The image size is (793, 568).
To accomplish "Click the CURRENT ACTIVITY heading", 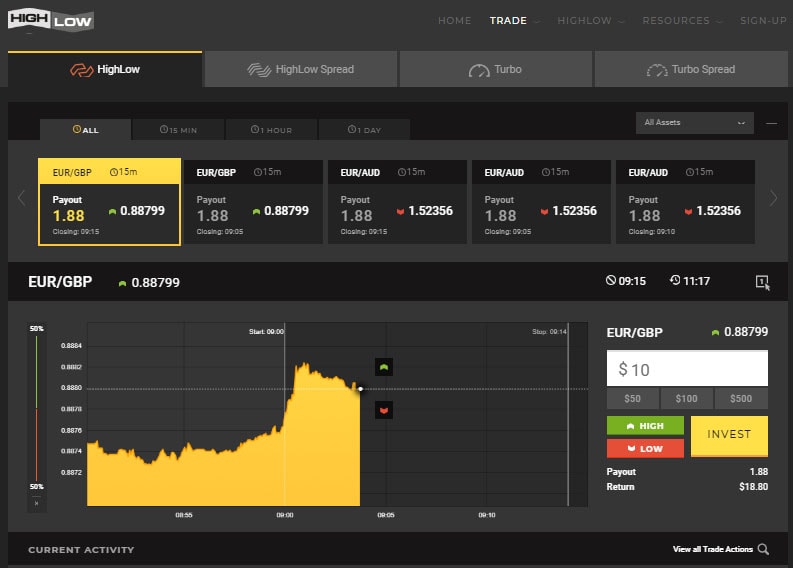I will (81, 550).
